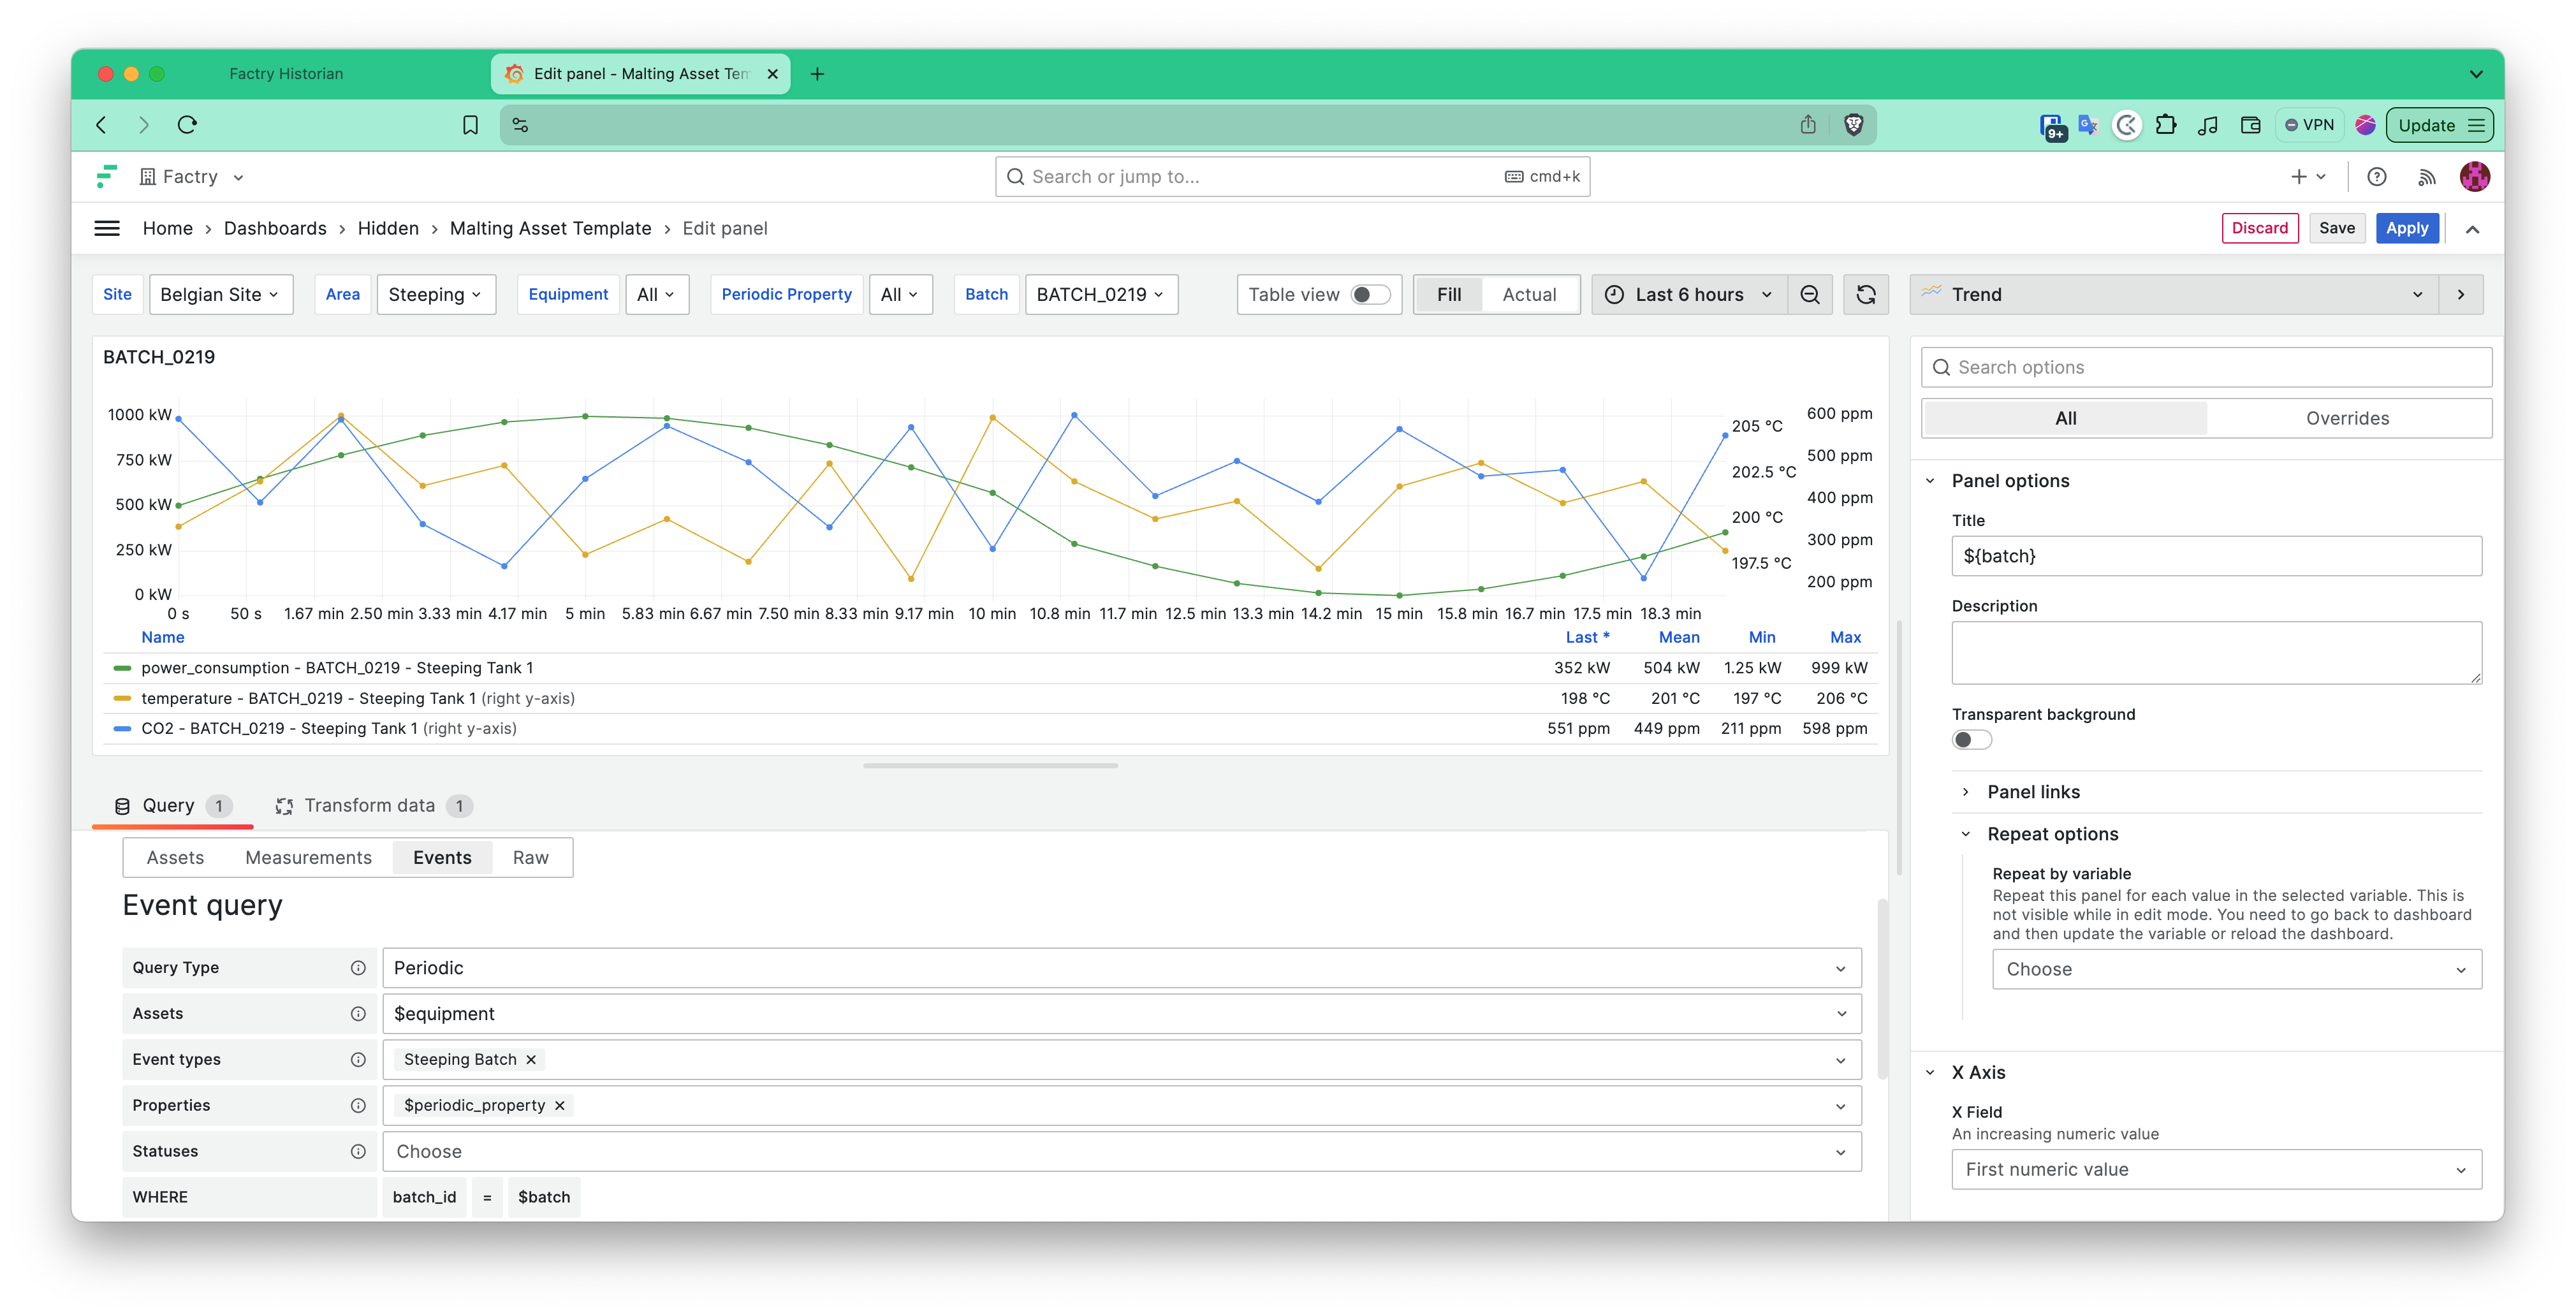2576x1316 pixels.
Task: Show info for Event types field
Action: 358,1059
